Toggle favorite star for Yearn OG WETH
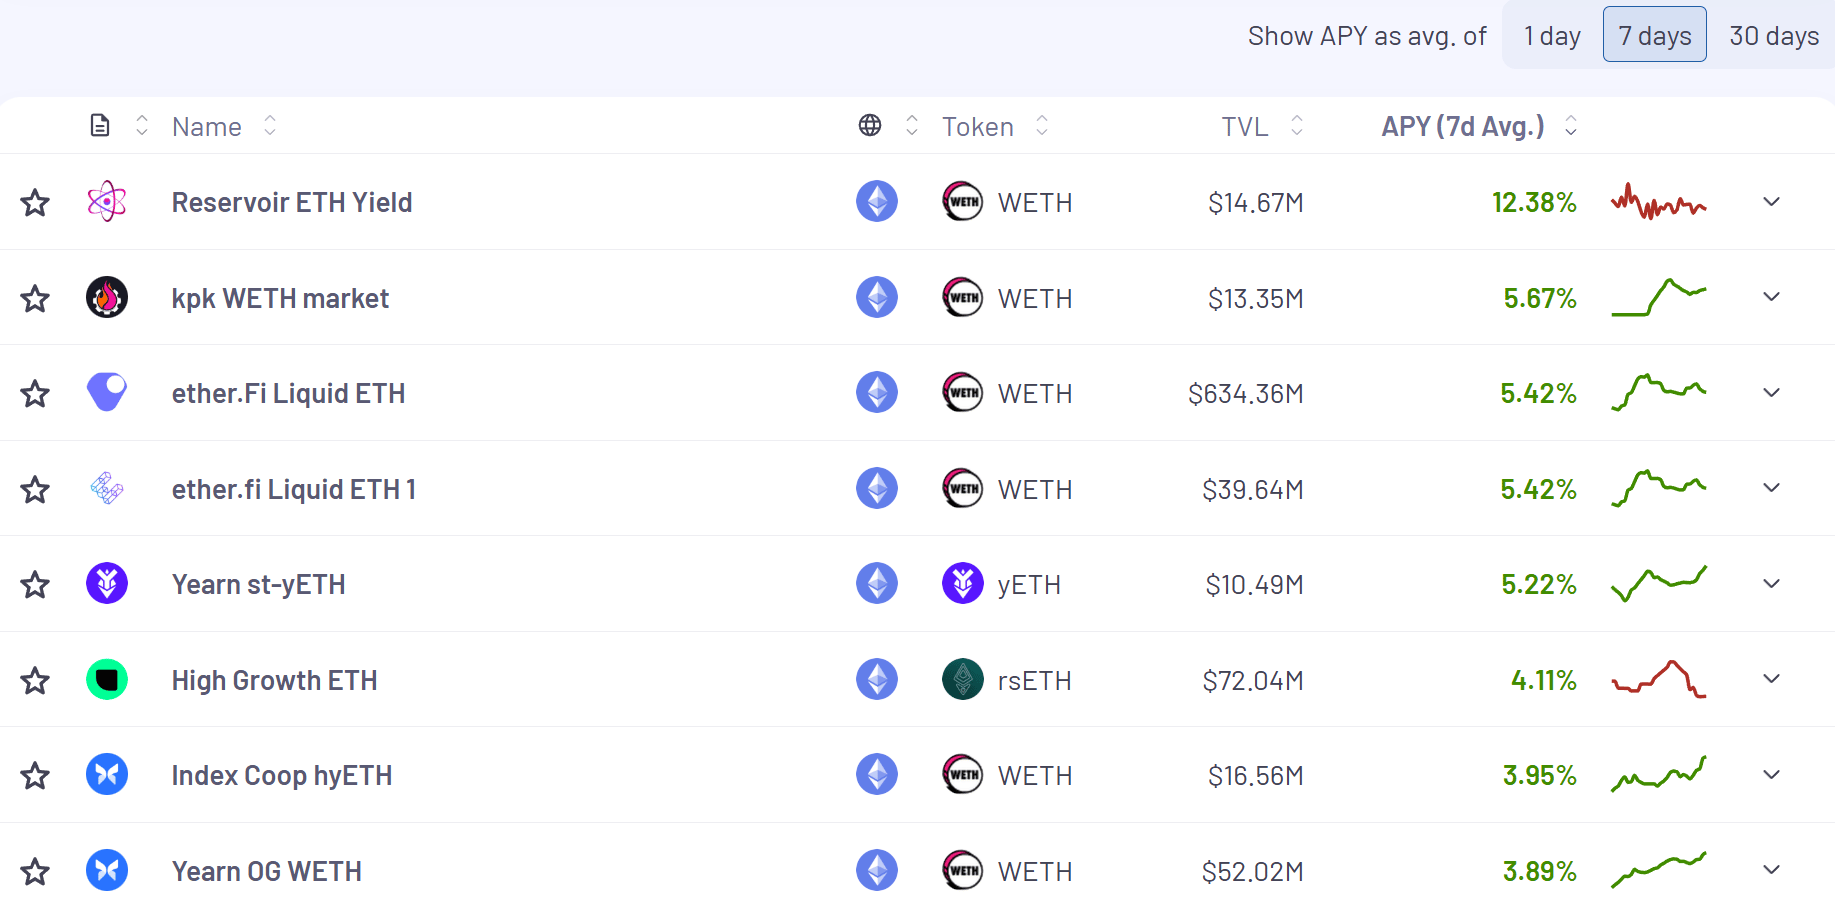Screen dimensions: 1835x898 pyautogui.click(x=35, y=872)
